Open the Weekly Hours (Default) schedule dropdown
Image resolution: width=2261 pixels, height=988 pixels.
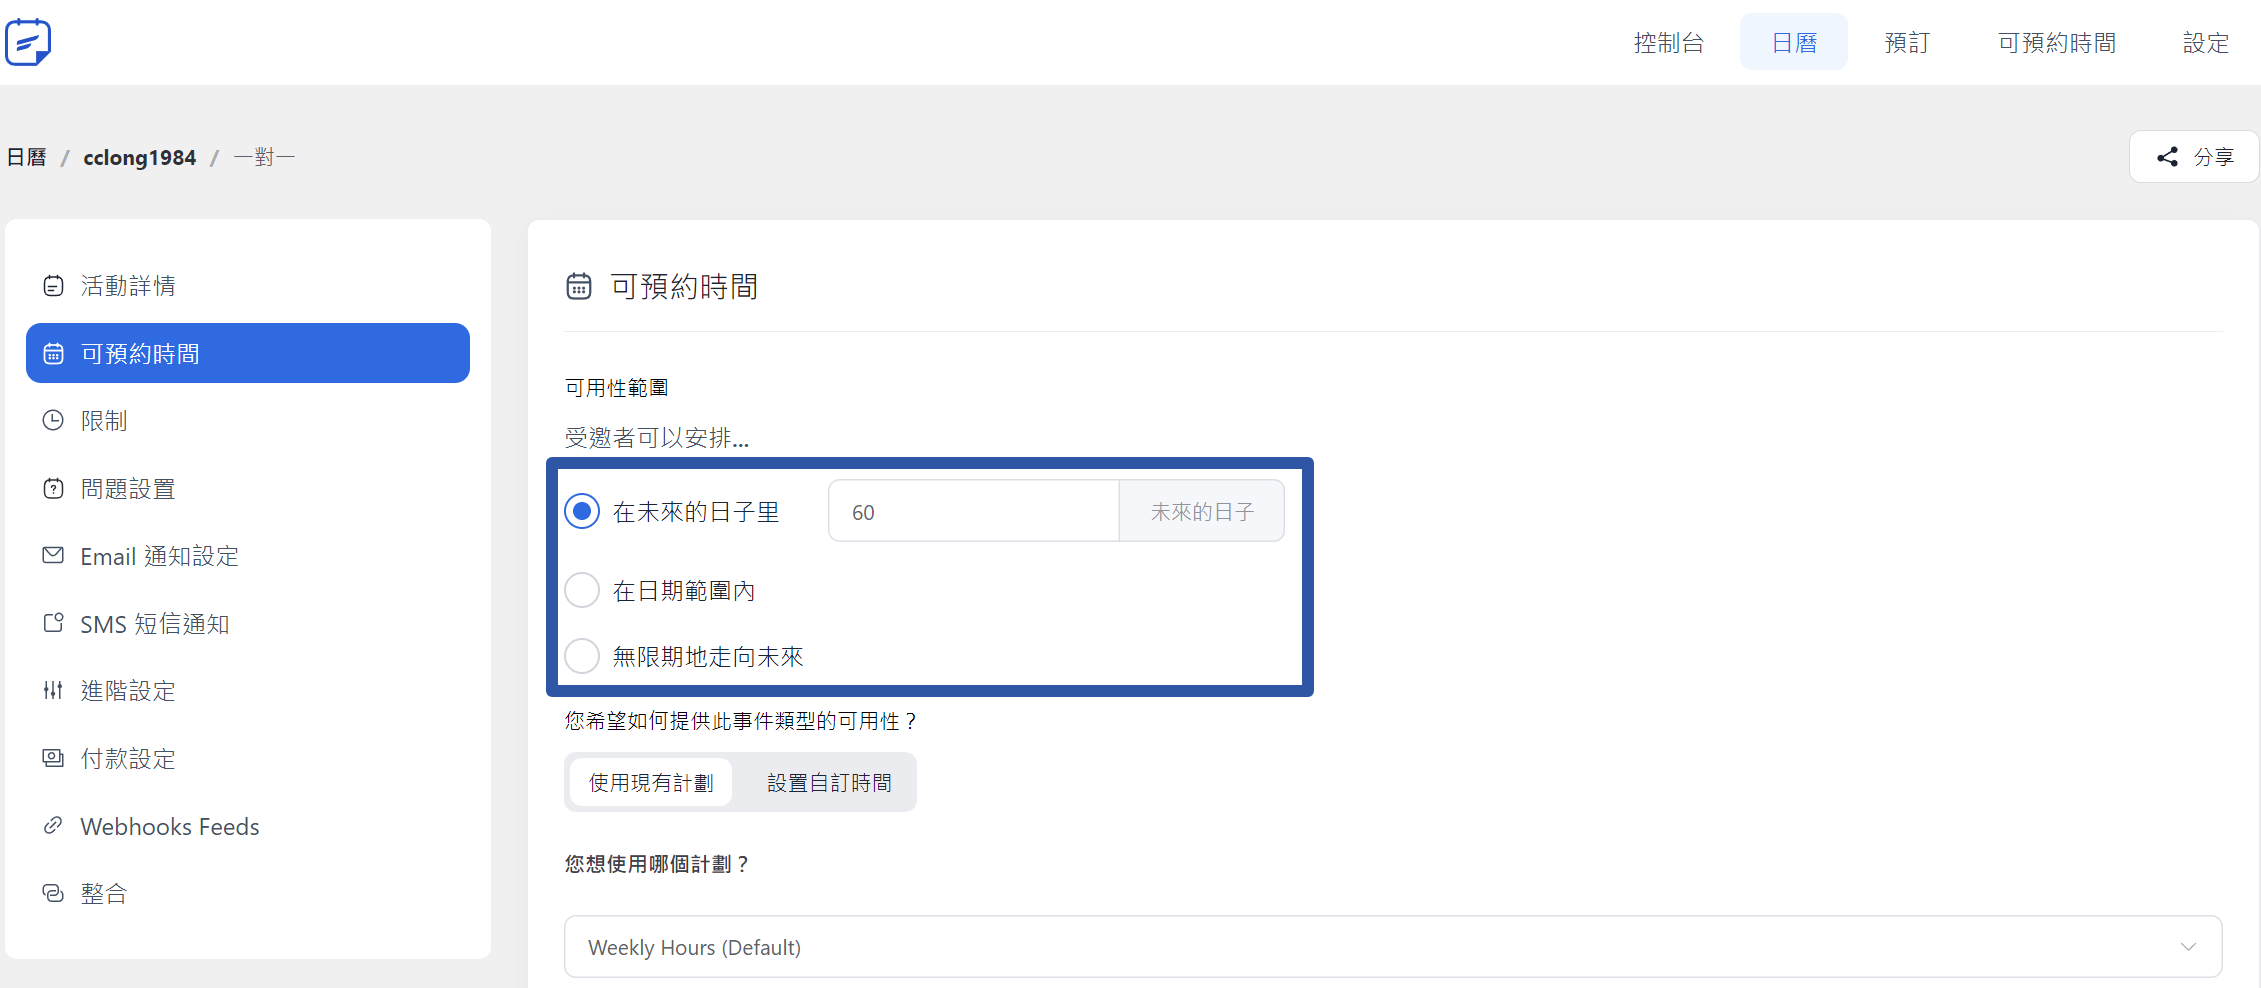point(1392,947)
